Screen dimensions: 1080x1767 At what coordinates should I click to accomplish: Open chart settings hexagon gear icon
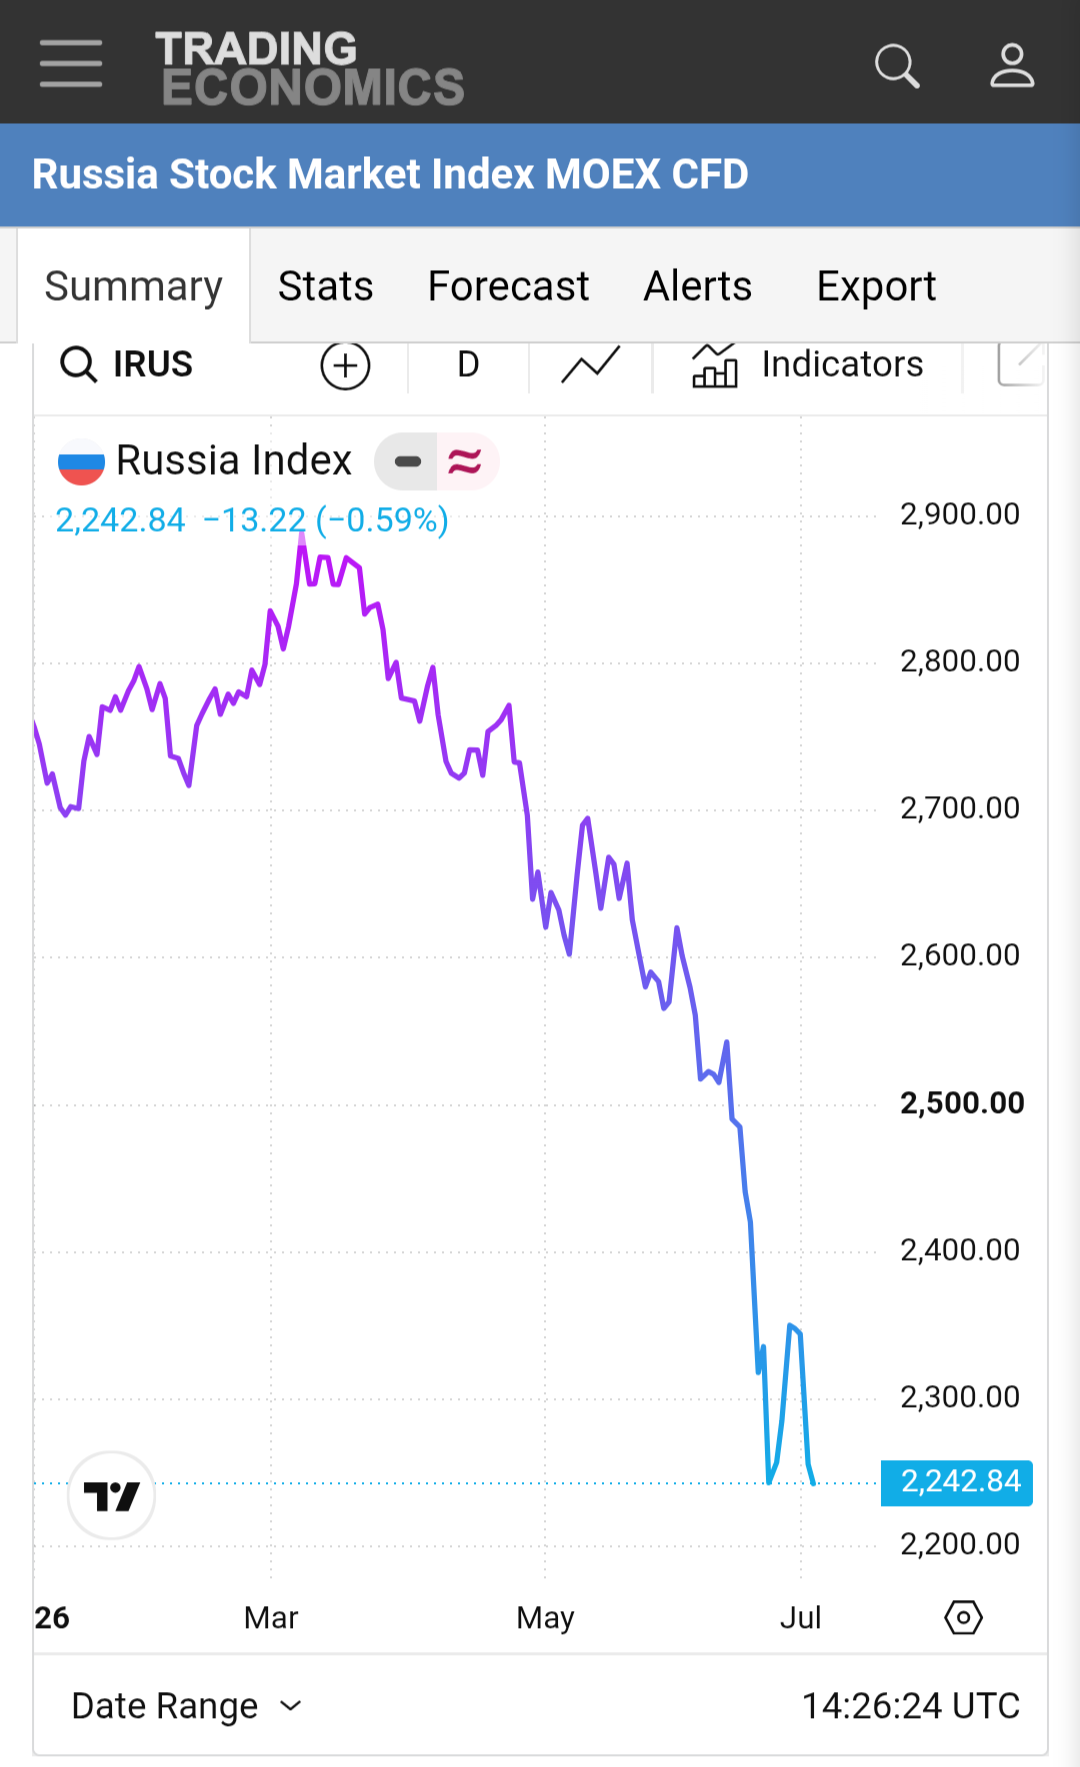tap(963, 1617)
